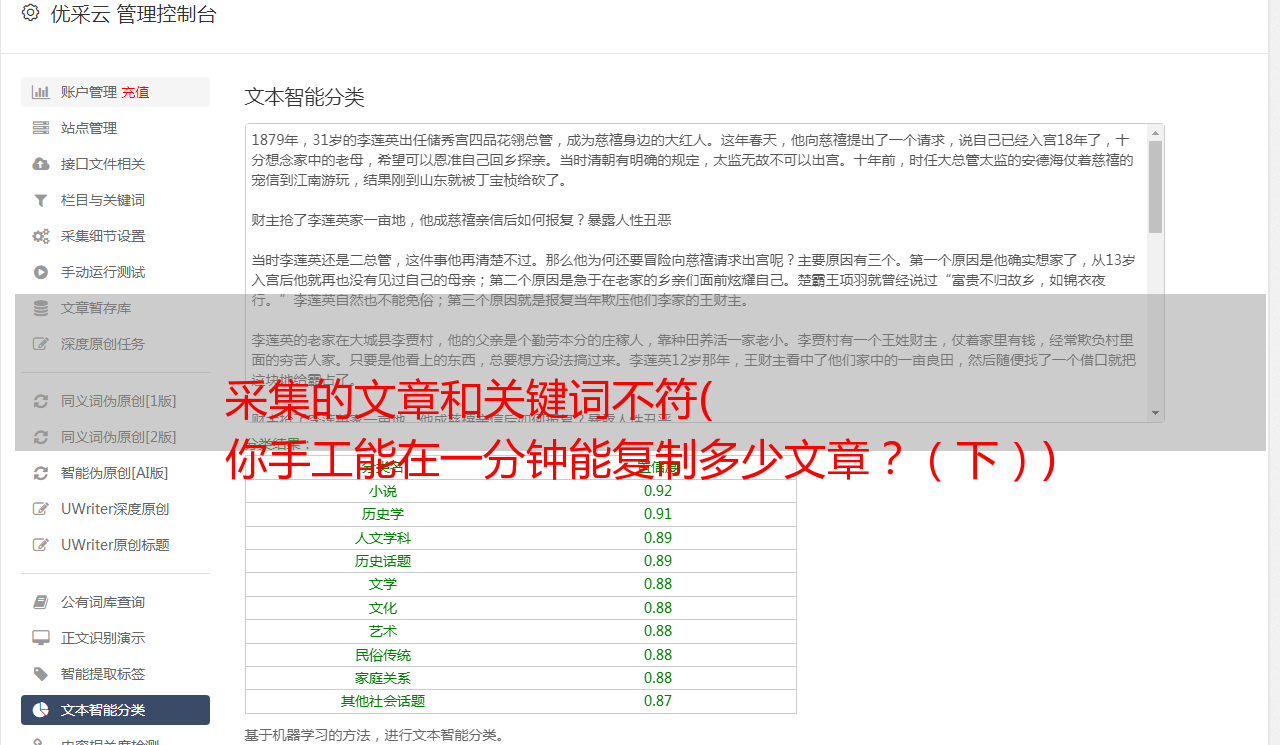
Task: Select 同义词伪原创[2版] in sidebar
Action: click(115, 437)
